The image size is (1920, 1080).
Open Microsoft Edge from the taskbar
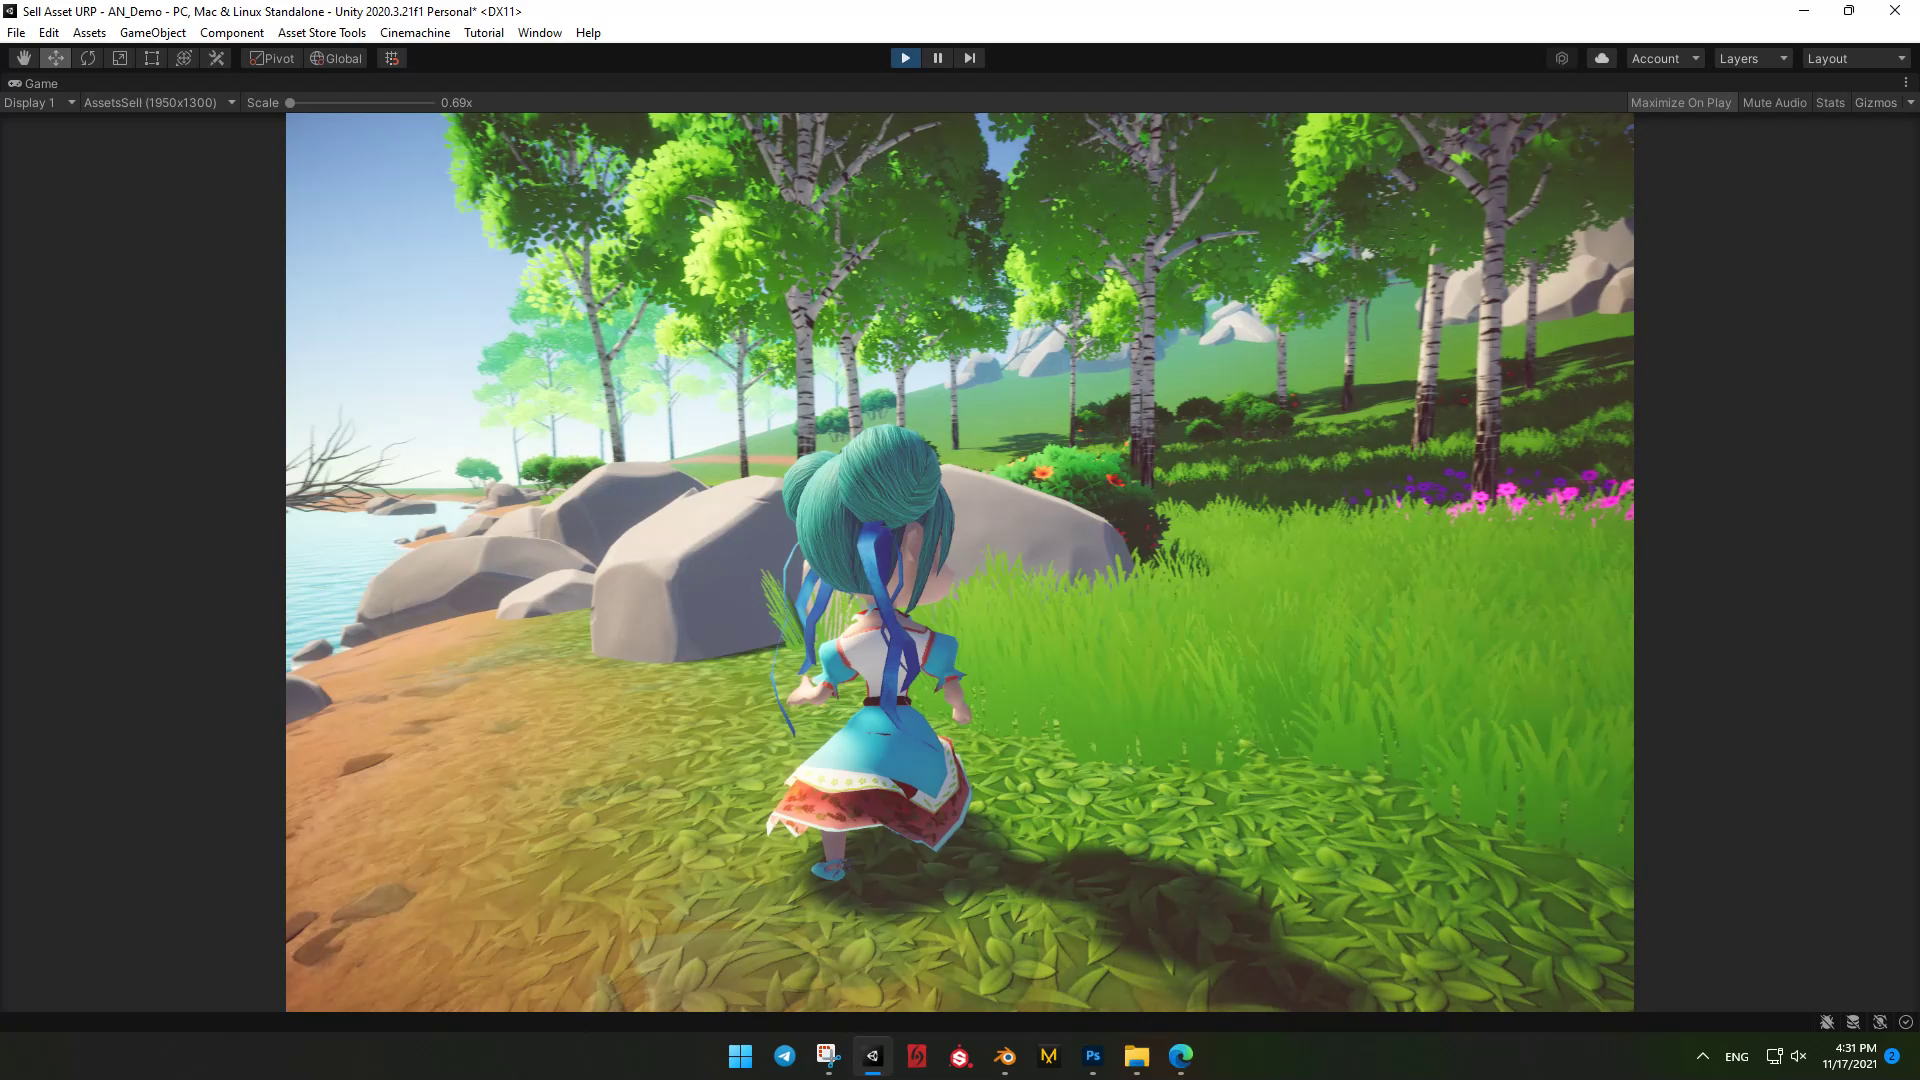pos(1181,1056)
